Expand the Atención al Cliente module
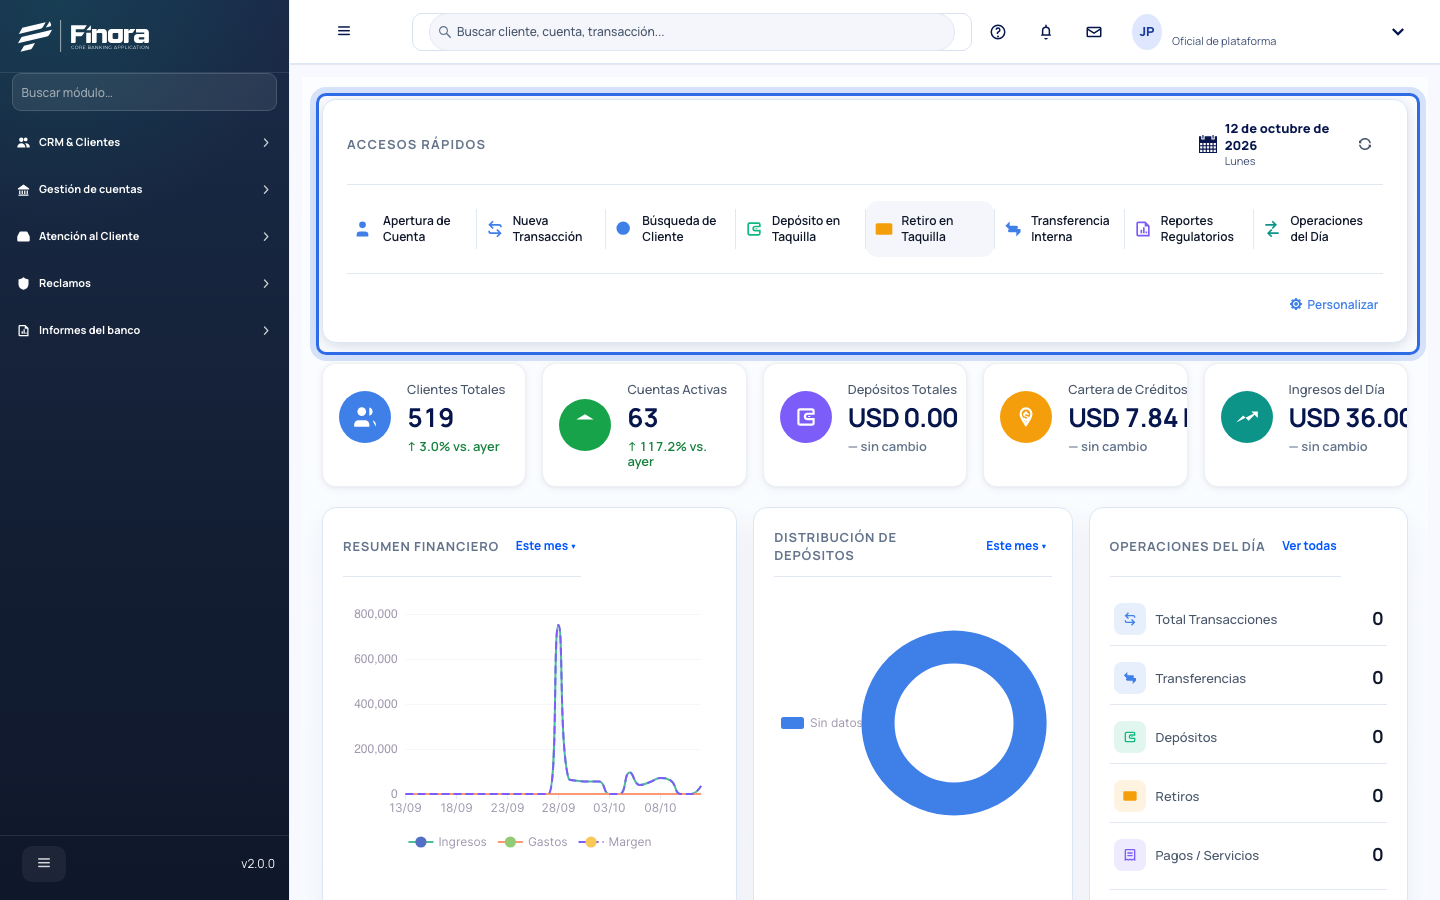The image size is (1440, 900). click(144, 236)
